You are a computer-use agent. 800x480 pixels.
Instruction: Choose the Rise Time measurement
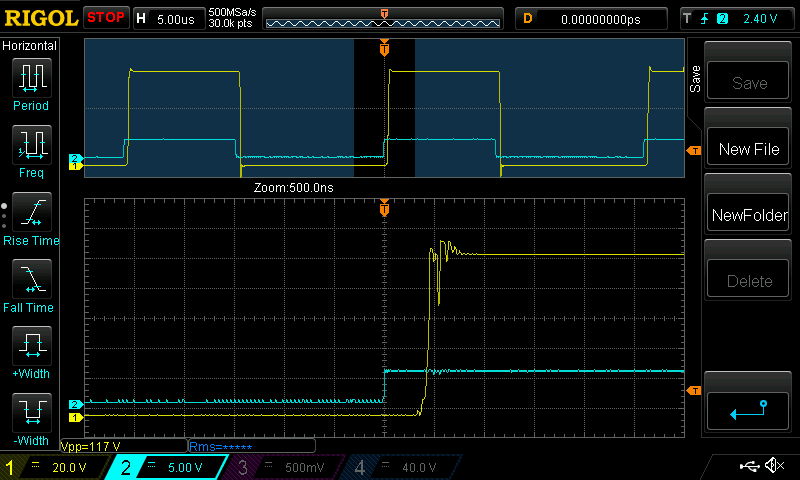31,212
